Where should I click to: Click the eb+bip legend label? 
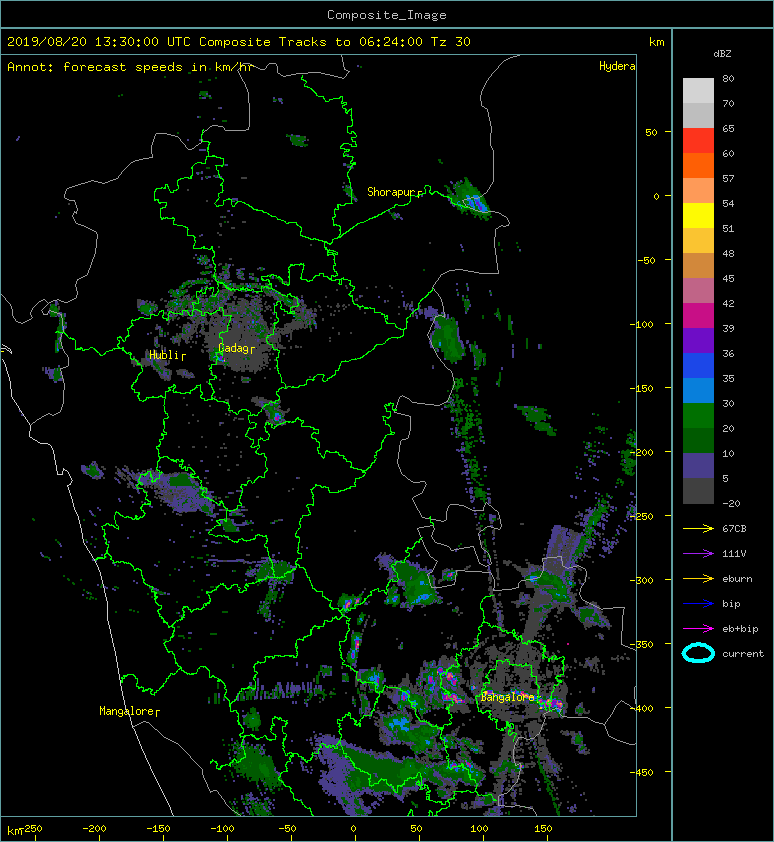coord(740,629)
